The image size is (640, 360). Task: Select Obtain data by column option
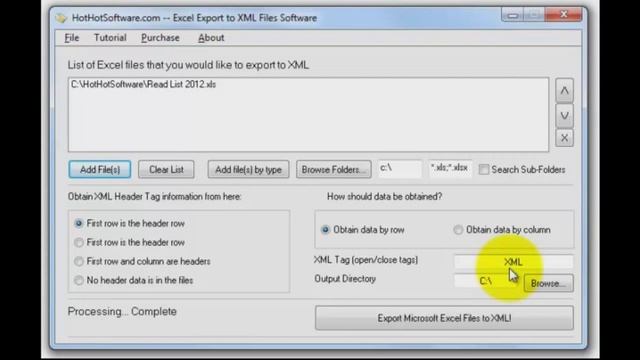pyautogui.click(x=458, y=230)
